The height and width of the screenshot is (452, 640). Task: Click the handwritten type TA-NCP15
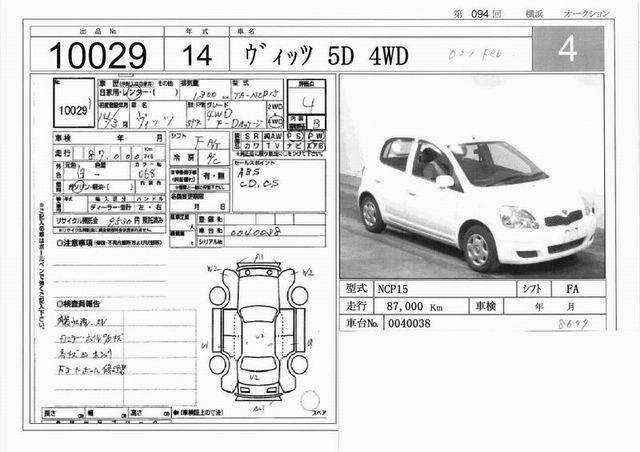coord(256,95)
